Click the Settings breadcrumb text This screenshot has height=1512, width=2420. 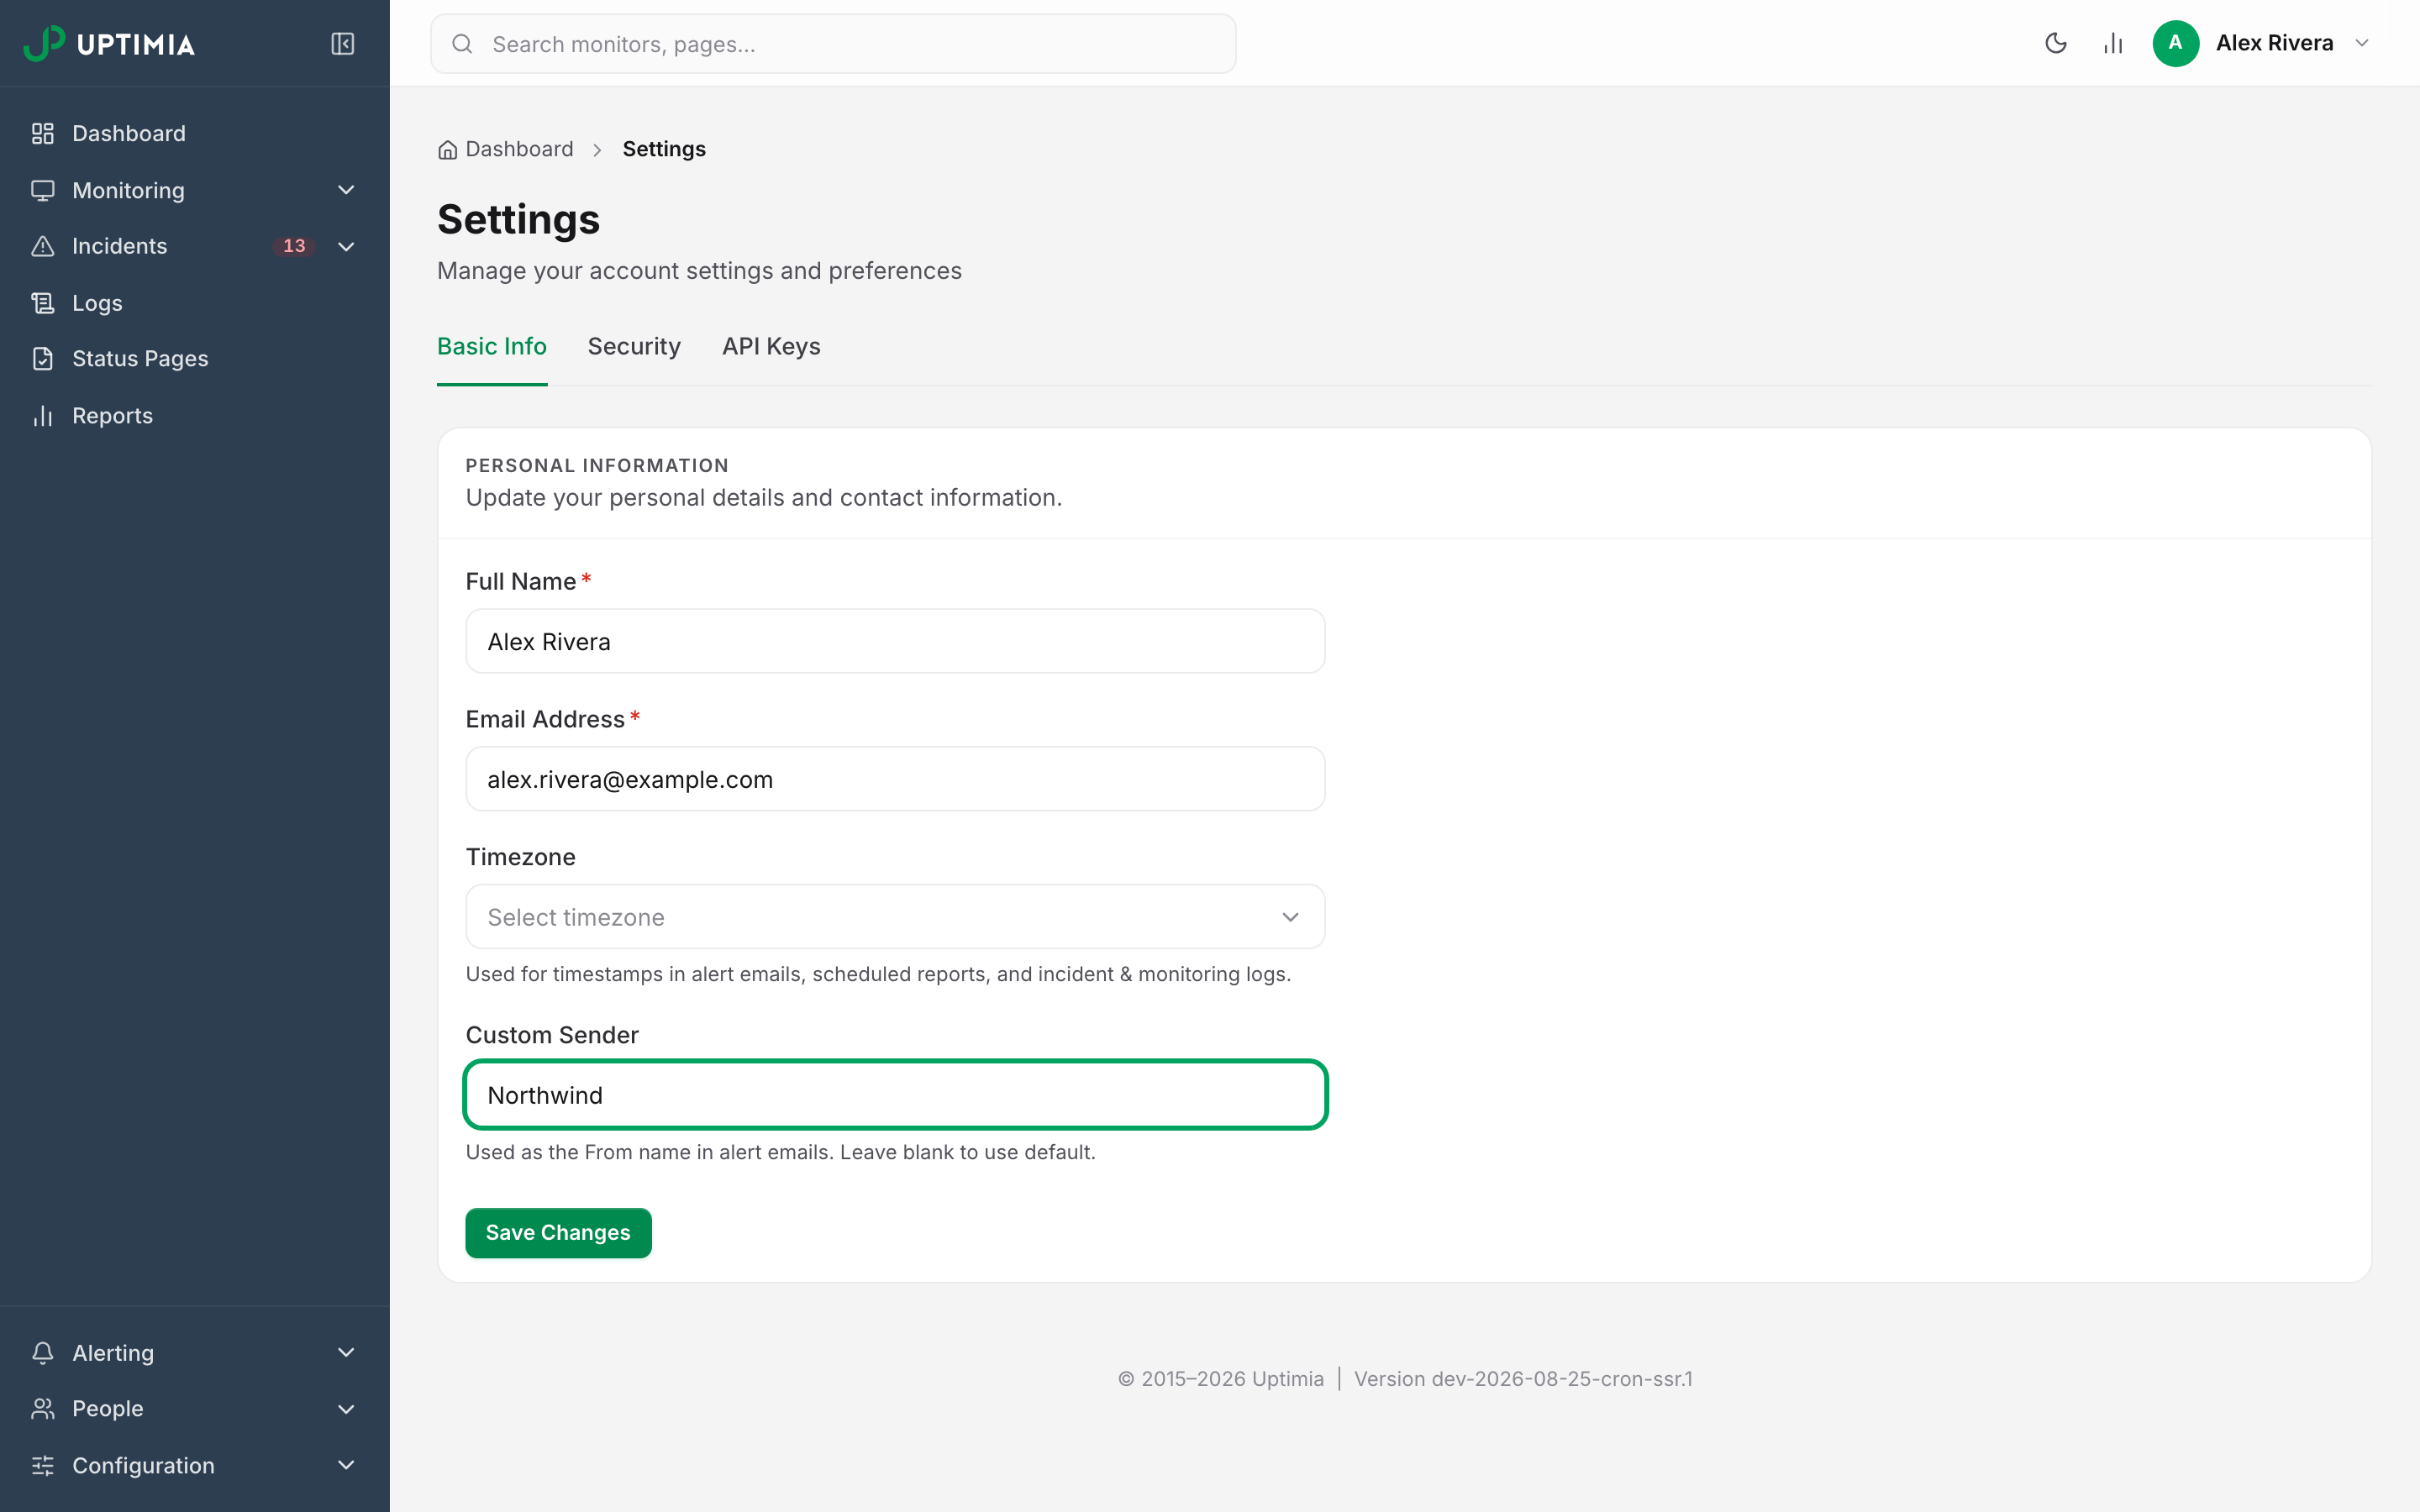664,149
